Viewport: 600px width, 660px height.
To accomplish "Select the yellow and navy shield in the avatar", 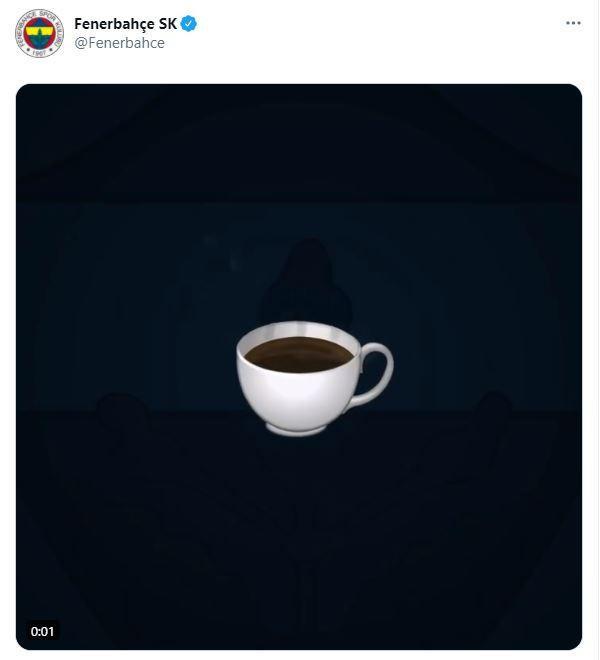I will (39, 32).
